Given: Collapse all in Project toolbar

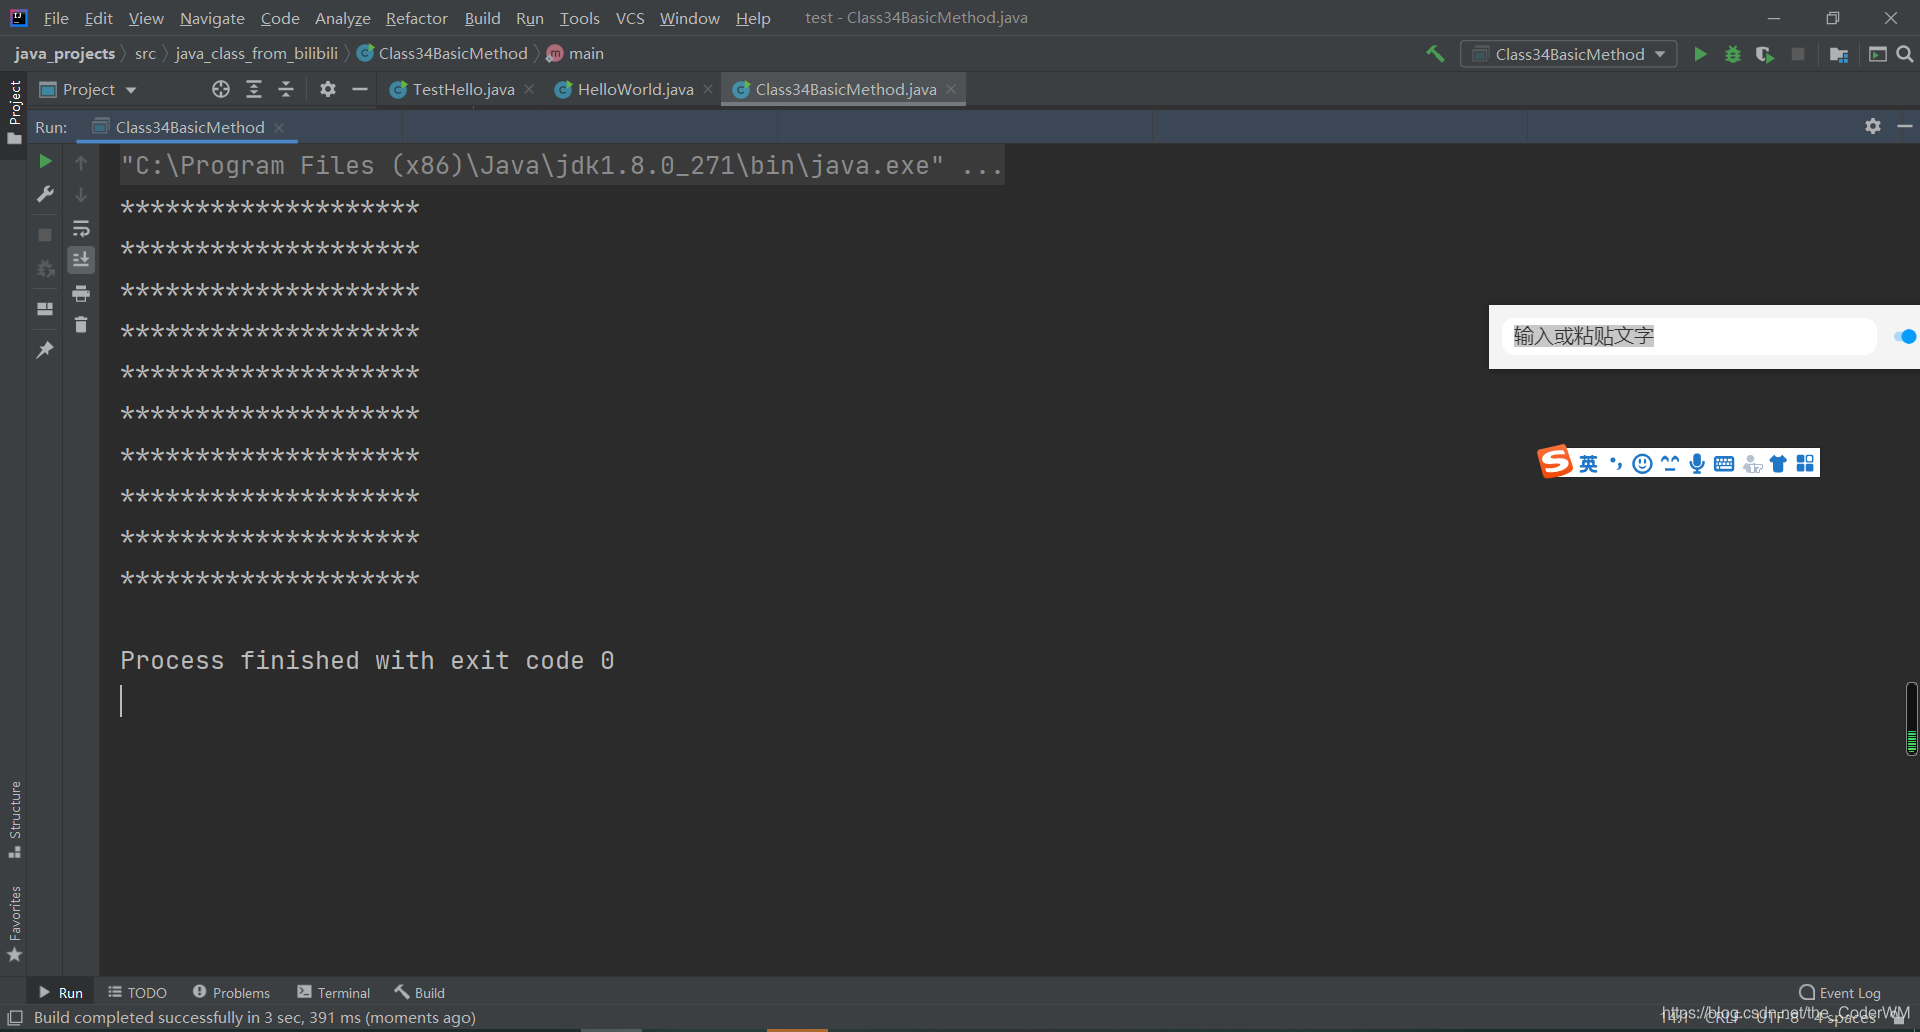Looking at the screenshot, I should click(286, 89).
